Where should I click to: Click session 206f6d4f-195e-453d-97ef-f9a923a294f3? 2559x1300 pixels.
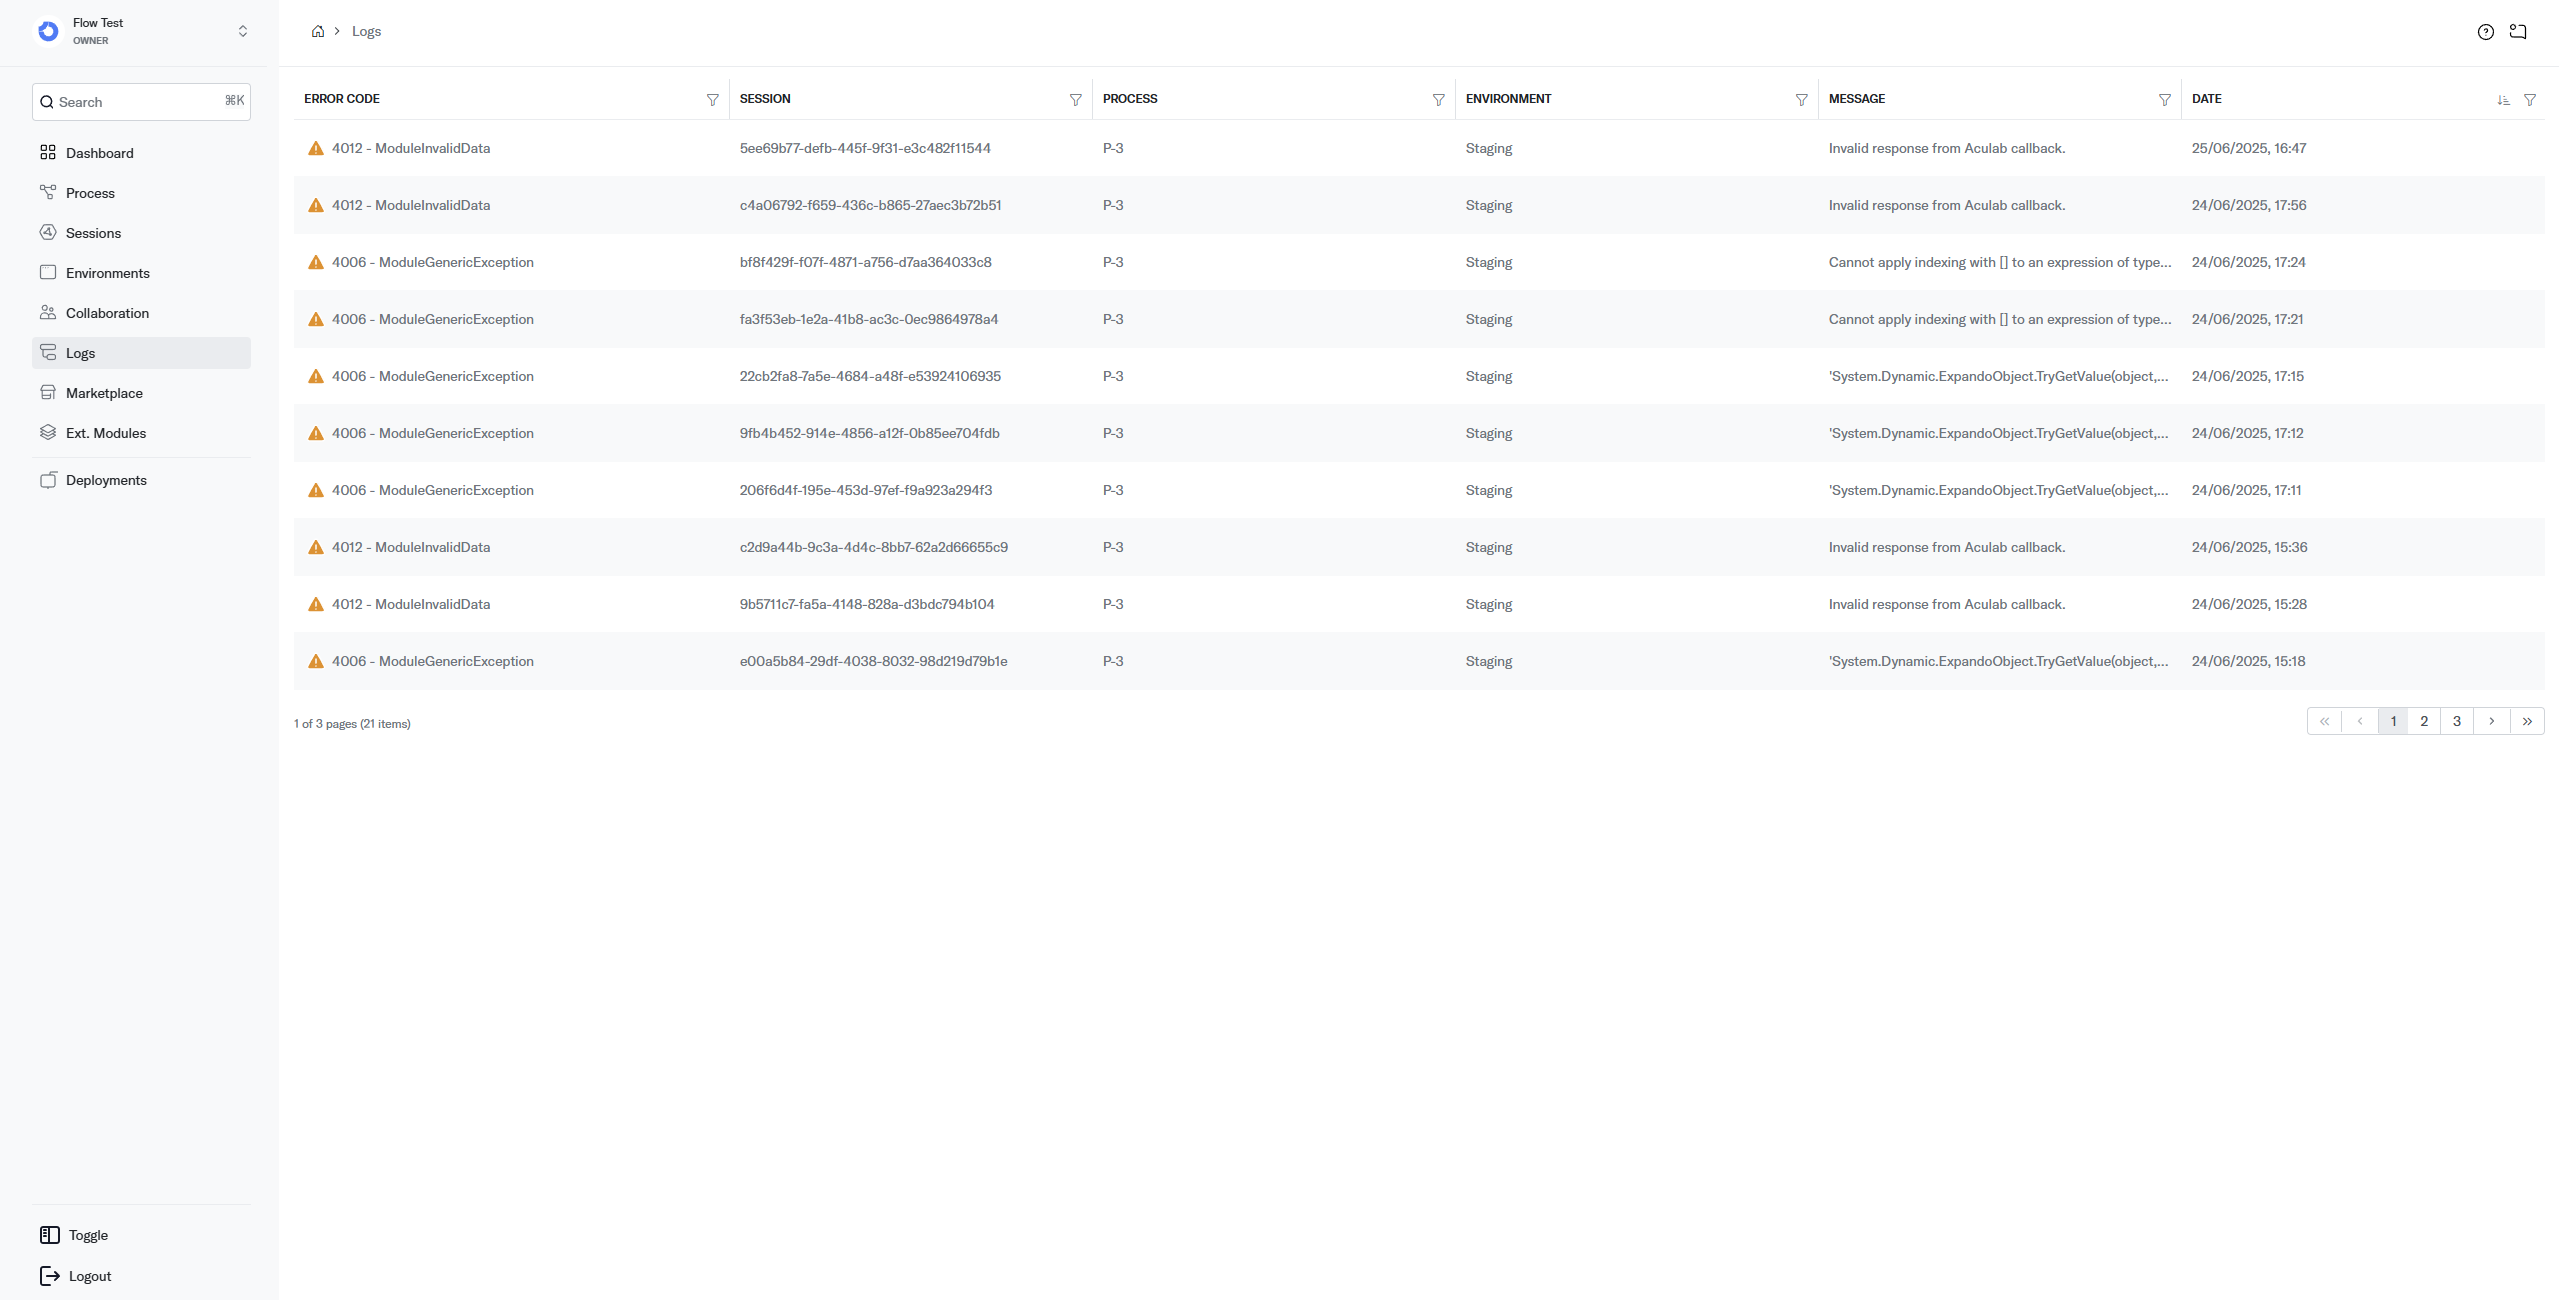click(865, 490)
